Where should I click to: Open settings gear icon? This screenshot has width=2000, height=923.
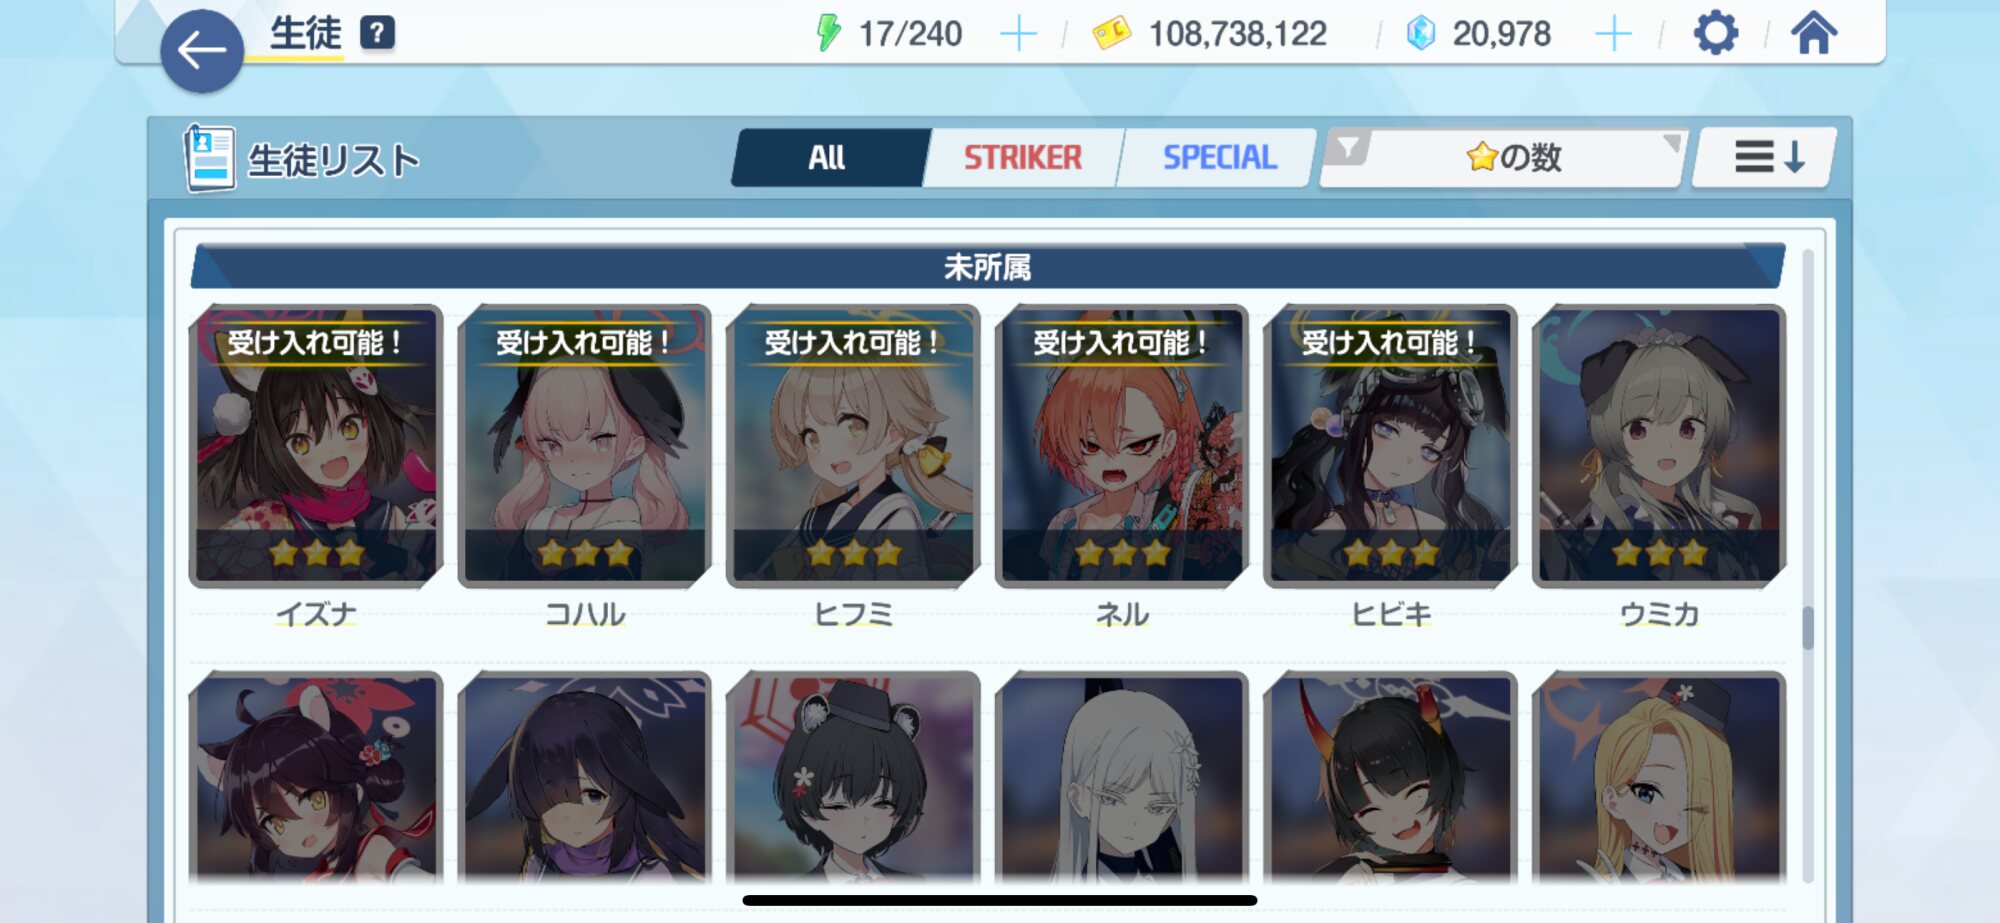click(1716, 33)
